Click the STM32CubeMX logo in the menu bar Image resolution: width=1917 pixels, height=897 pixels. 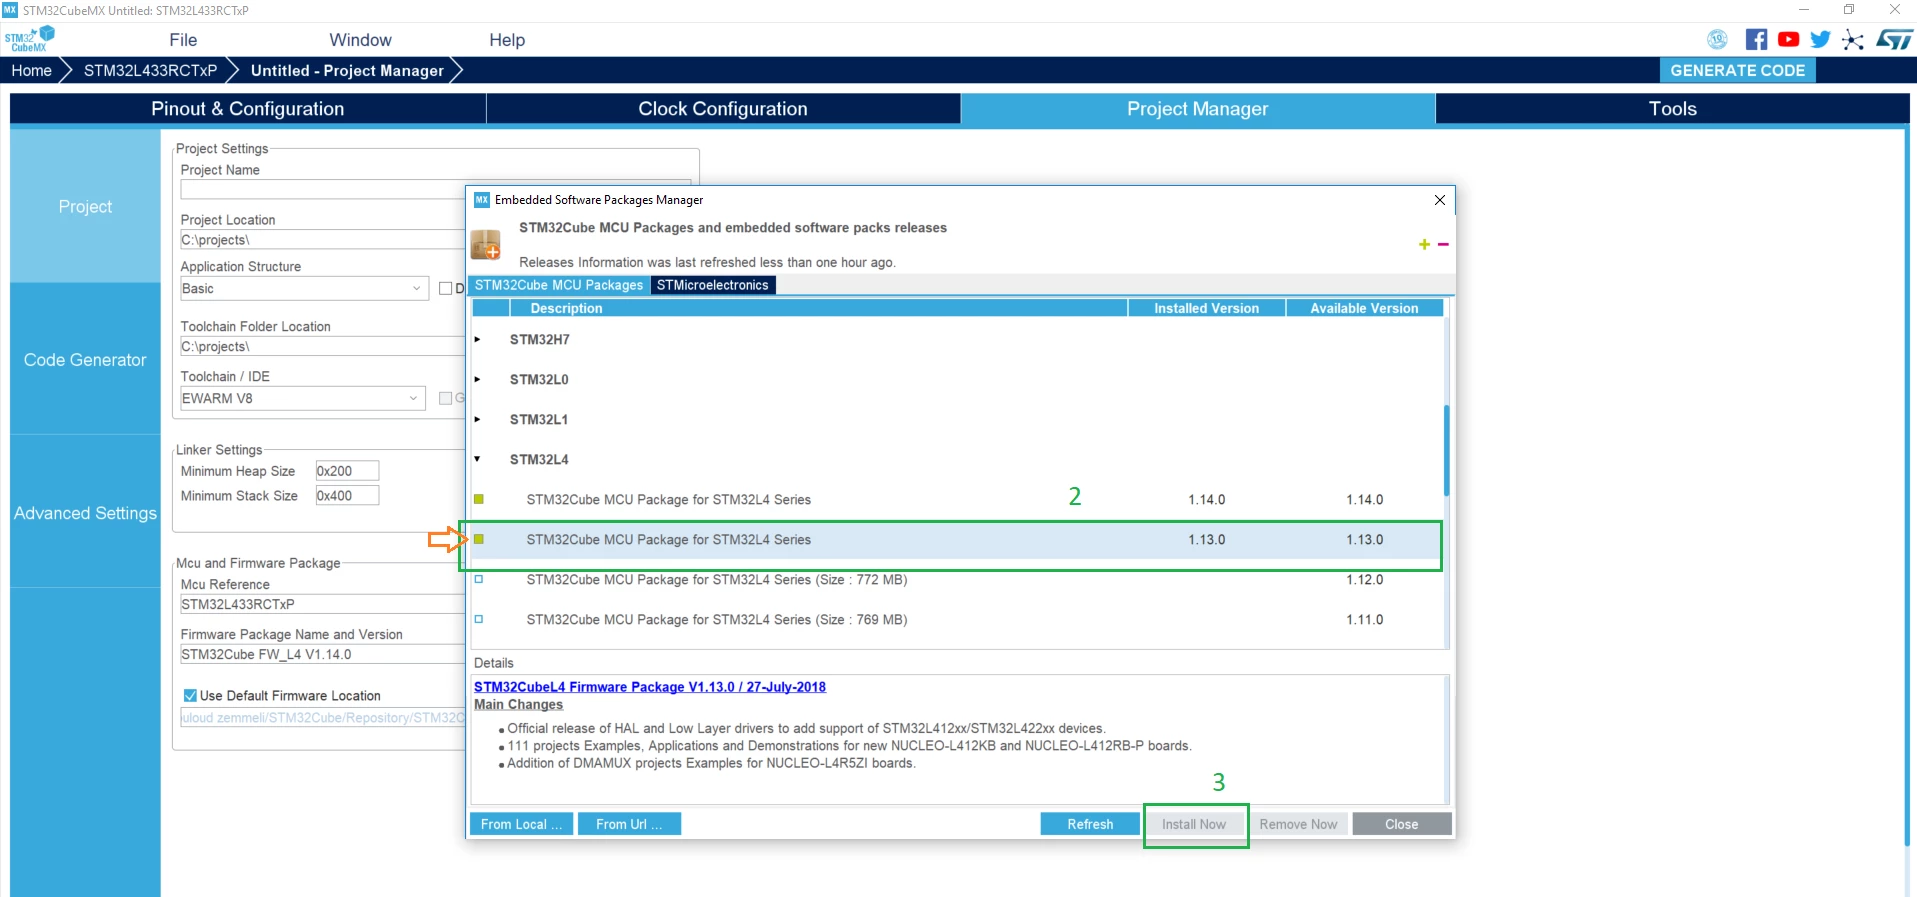(x=29, y=39)
